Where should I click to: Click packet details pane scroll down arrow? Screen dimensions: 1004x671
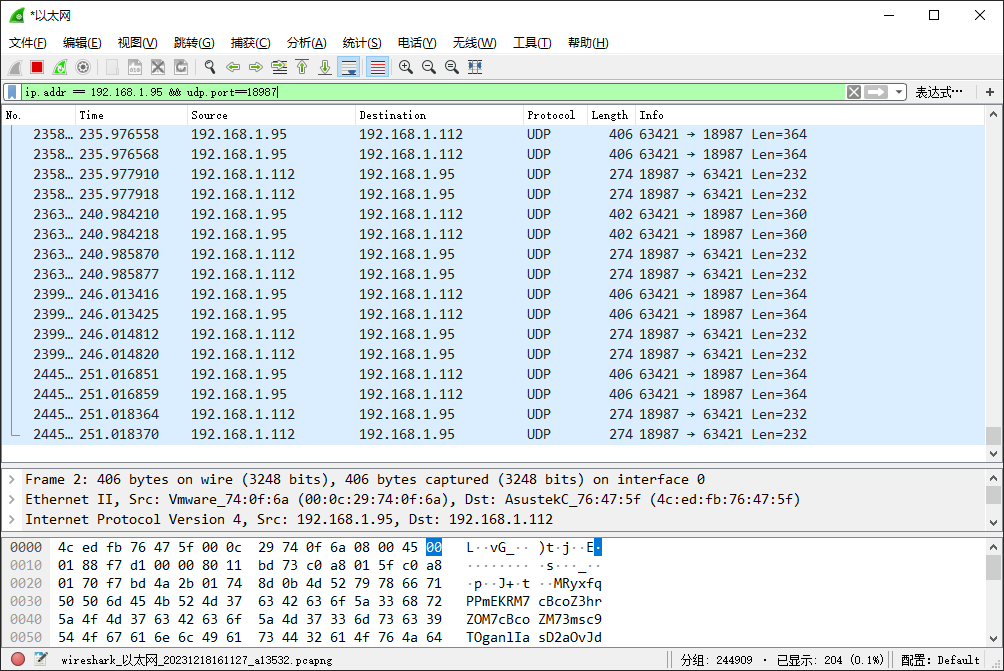993,522
